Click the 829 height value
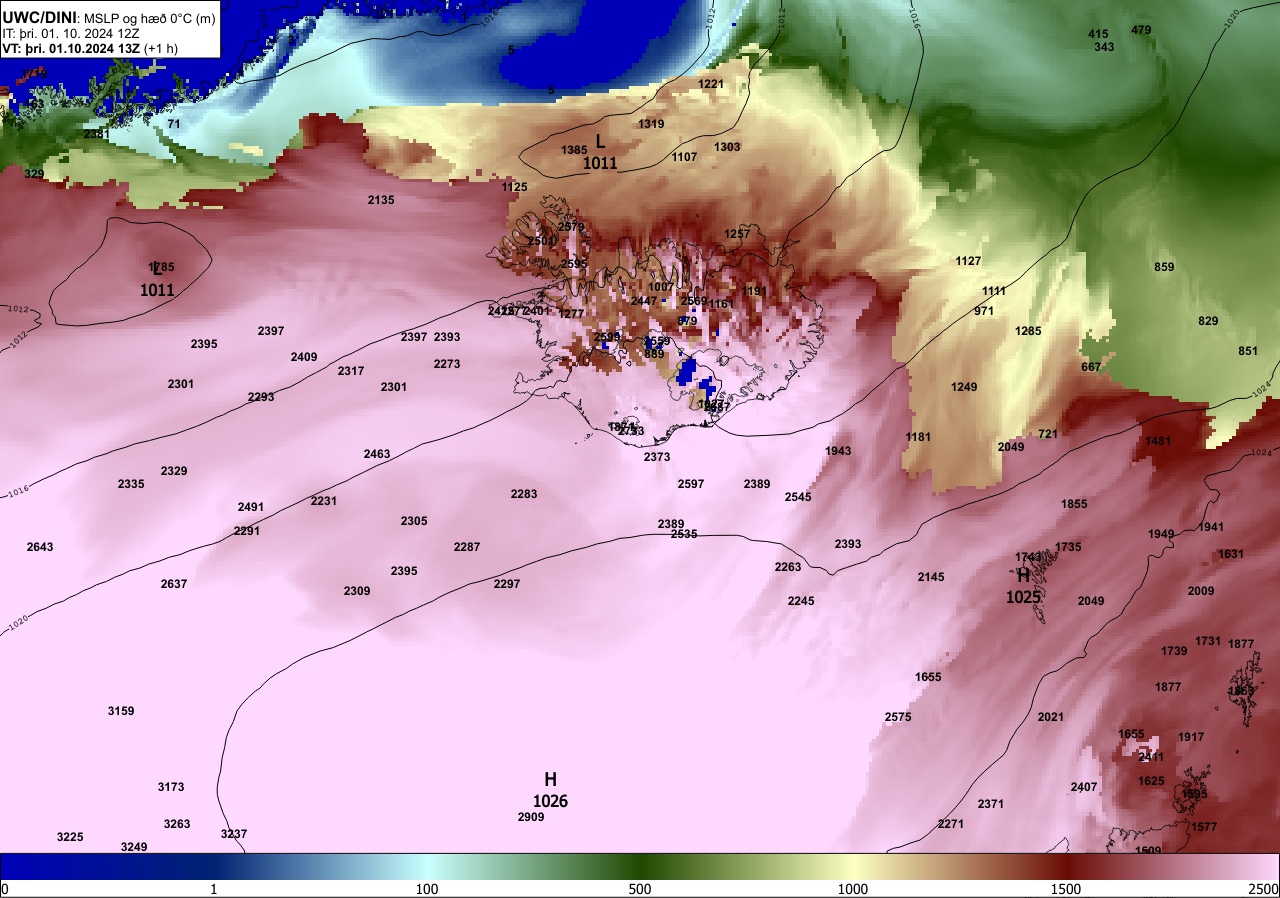Screen dimensions: 1280x898 1208,321
